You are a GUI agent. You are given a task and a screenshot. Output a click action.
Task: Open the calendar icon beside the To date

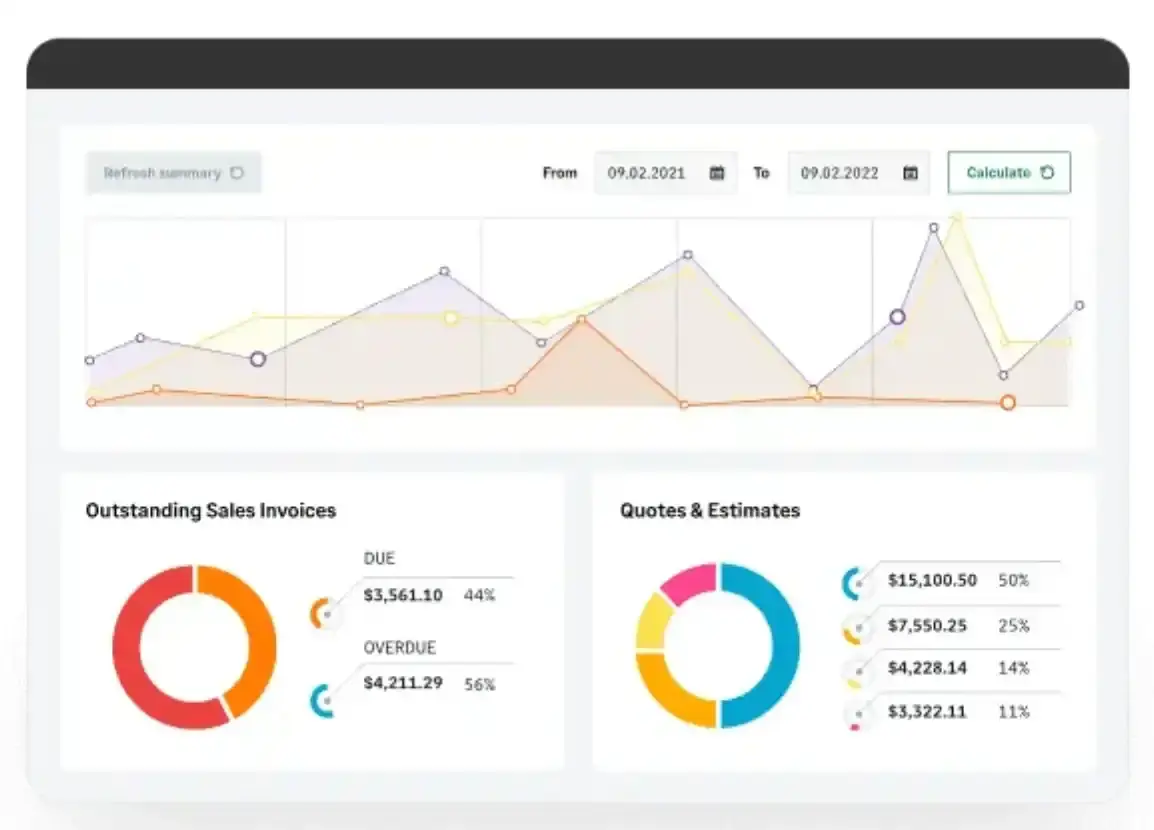[910, 172]
